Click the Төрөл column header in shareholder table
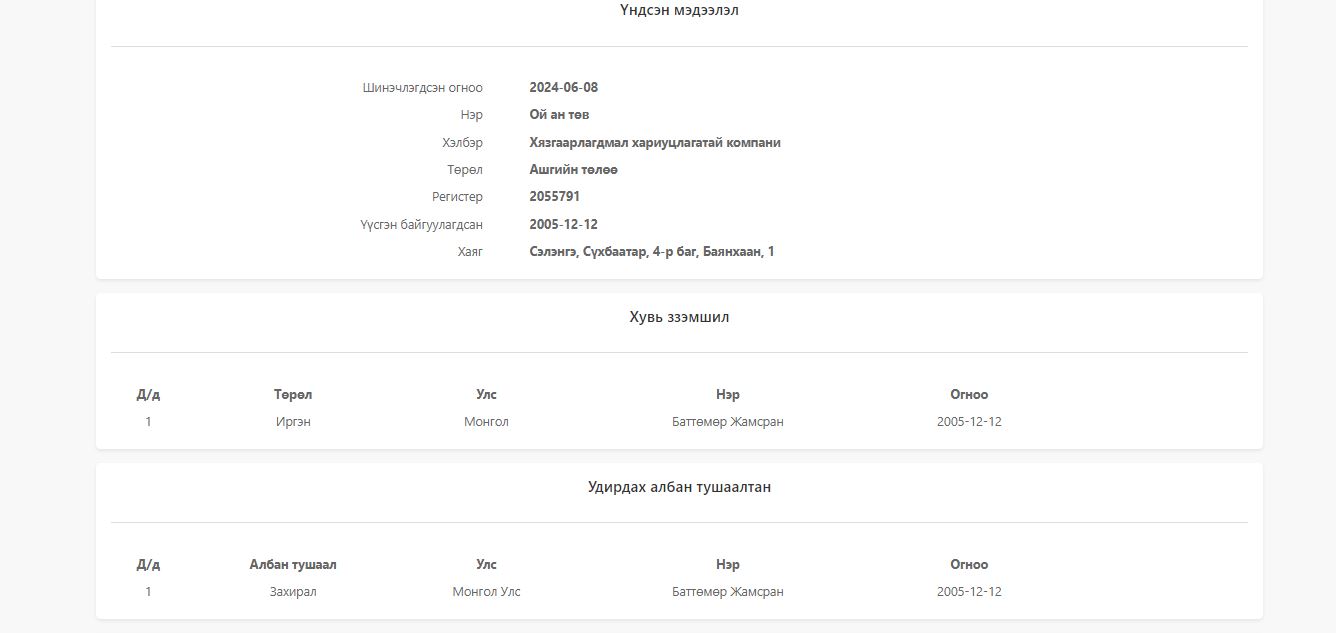Screen dimensions: 1336x633 (293, 395)
